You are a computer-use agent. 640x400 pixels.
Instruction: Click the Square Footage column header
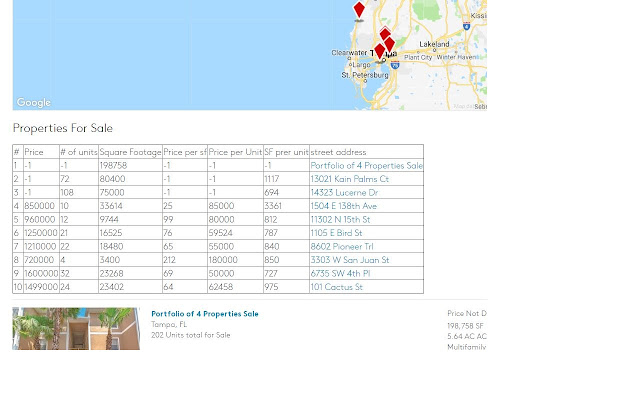click(130, 152)
